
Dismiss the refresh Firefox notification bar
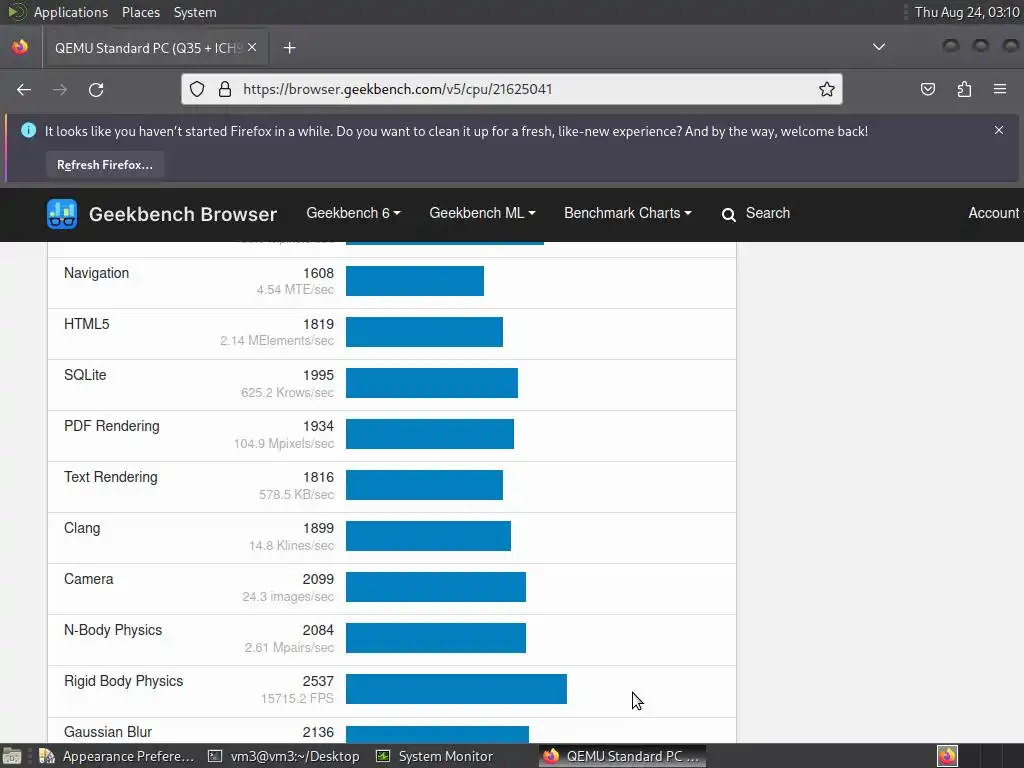[999, 130]
